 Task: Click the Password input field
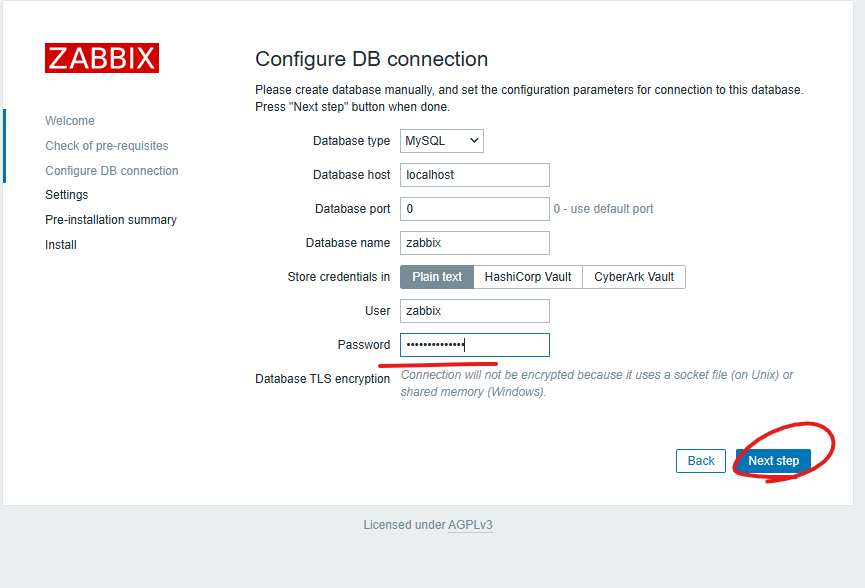pyautogui.click(x=474, y=345)
